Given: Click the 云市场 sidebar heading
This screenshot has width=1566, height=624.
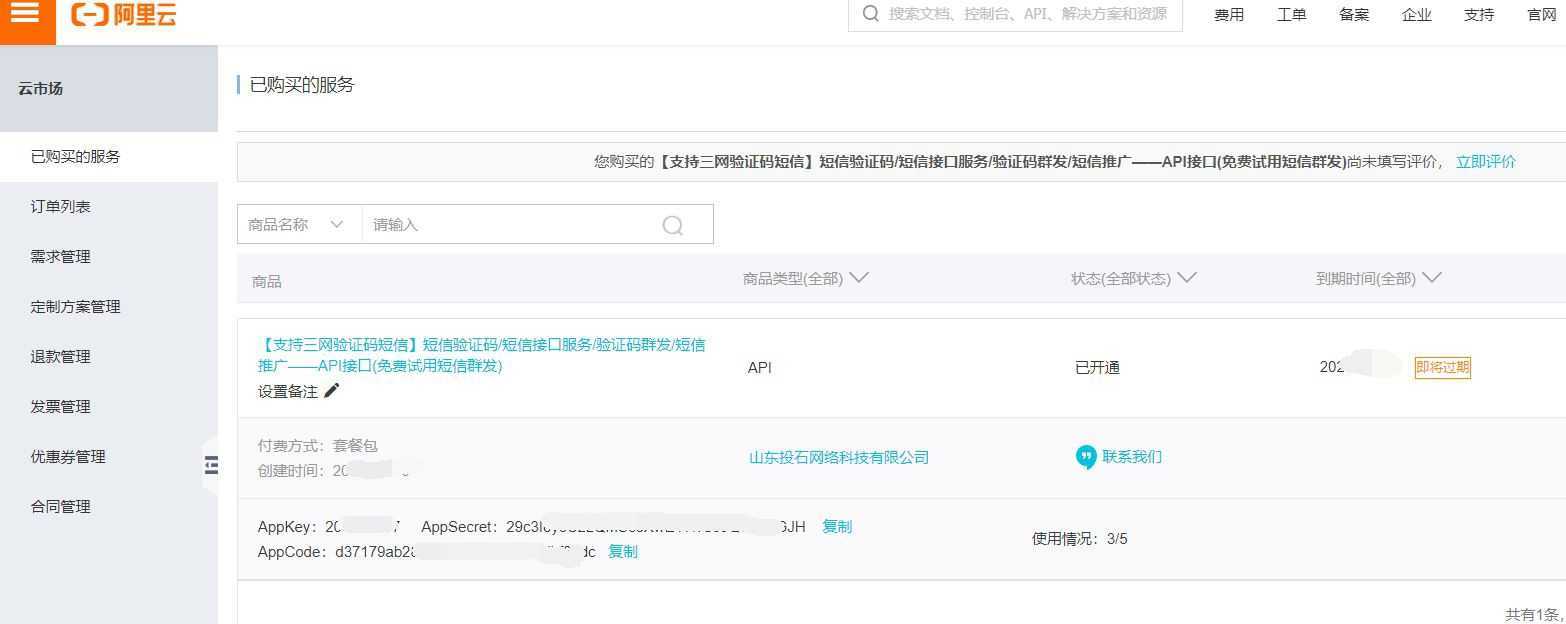Looking at the screenshot, I should coord(40,88).
